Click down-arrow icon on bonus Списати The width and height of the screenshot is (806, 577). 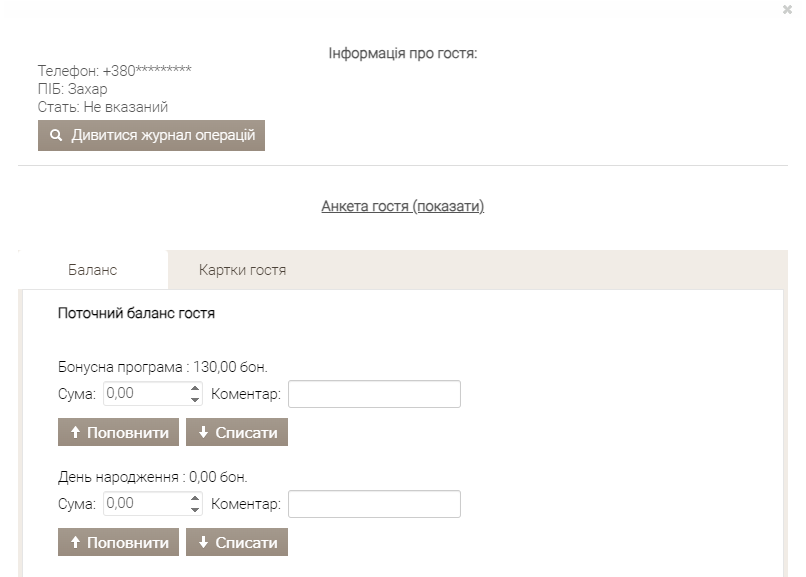click(204, 432)
